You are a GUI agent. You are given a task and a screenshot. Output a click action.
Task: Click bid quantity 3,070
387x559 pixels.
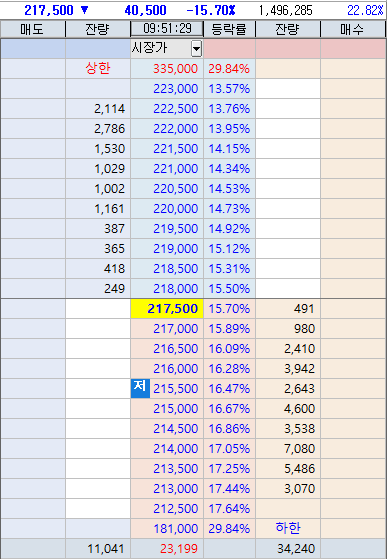[x=299, y=488]
